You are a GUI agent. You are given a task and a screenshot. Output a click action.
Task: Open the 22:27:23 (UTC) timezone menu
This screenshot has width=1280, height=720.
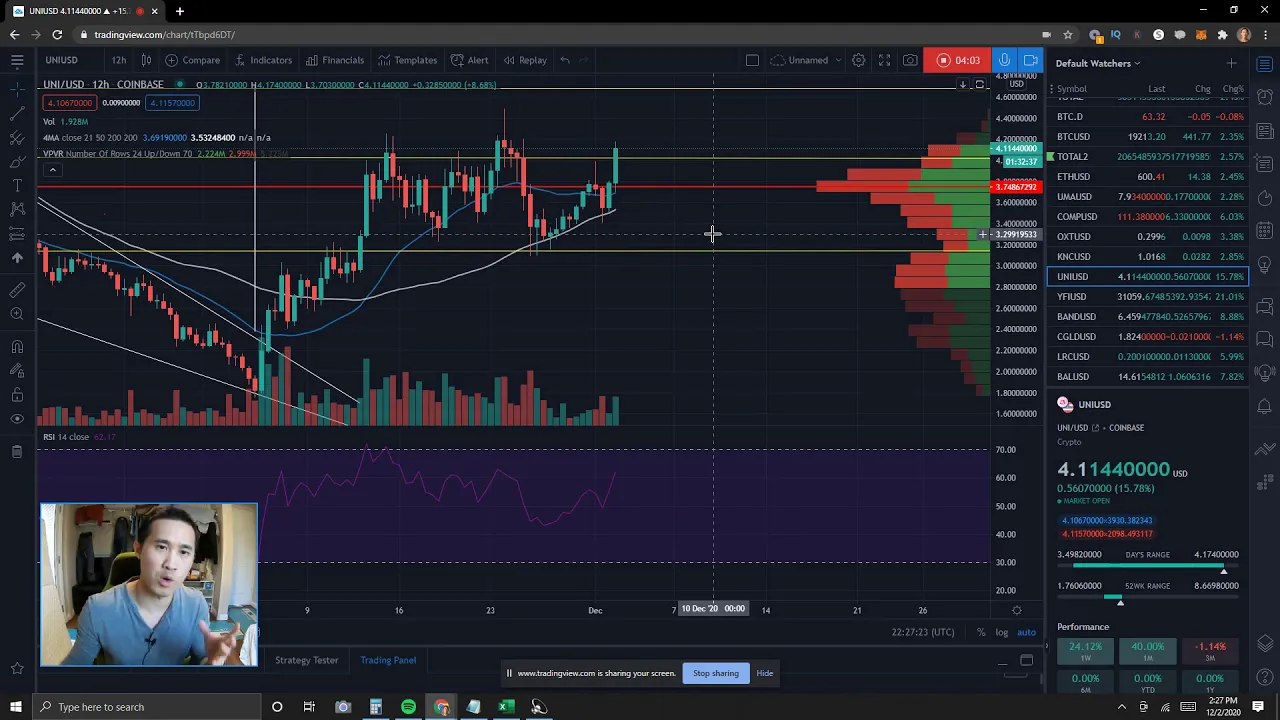click(x=925, y=632)
